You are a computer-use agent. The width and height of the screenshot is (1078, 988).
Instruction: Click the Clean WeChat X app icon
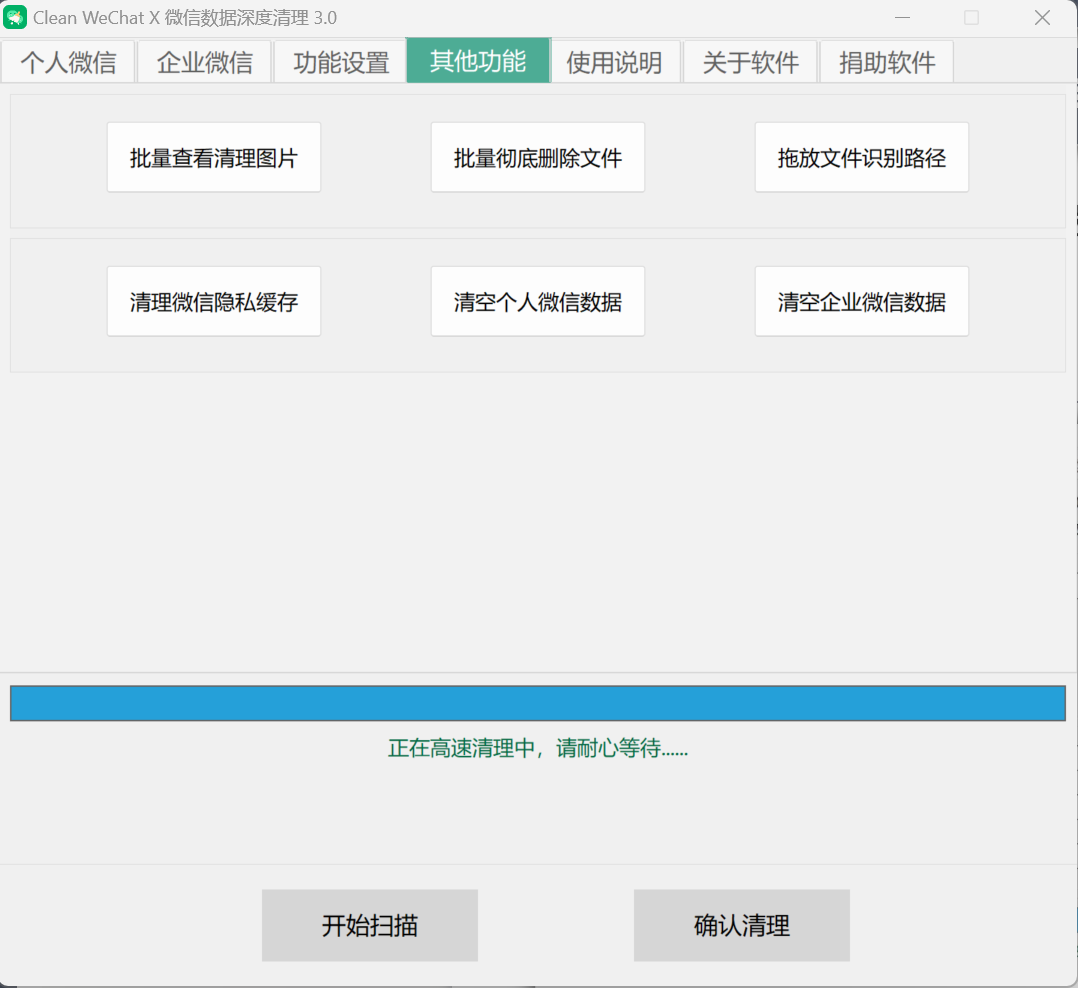[15, 17]
